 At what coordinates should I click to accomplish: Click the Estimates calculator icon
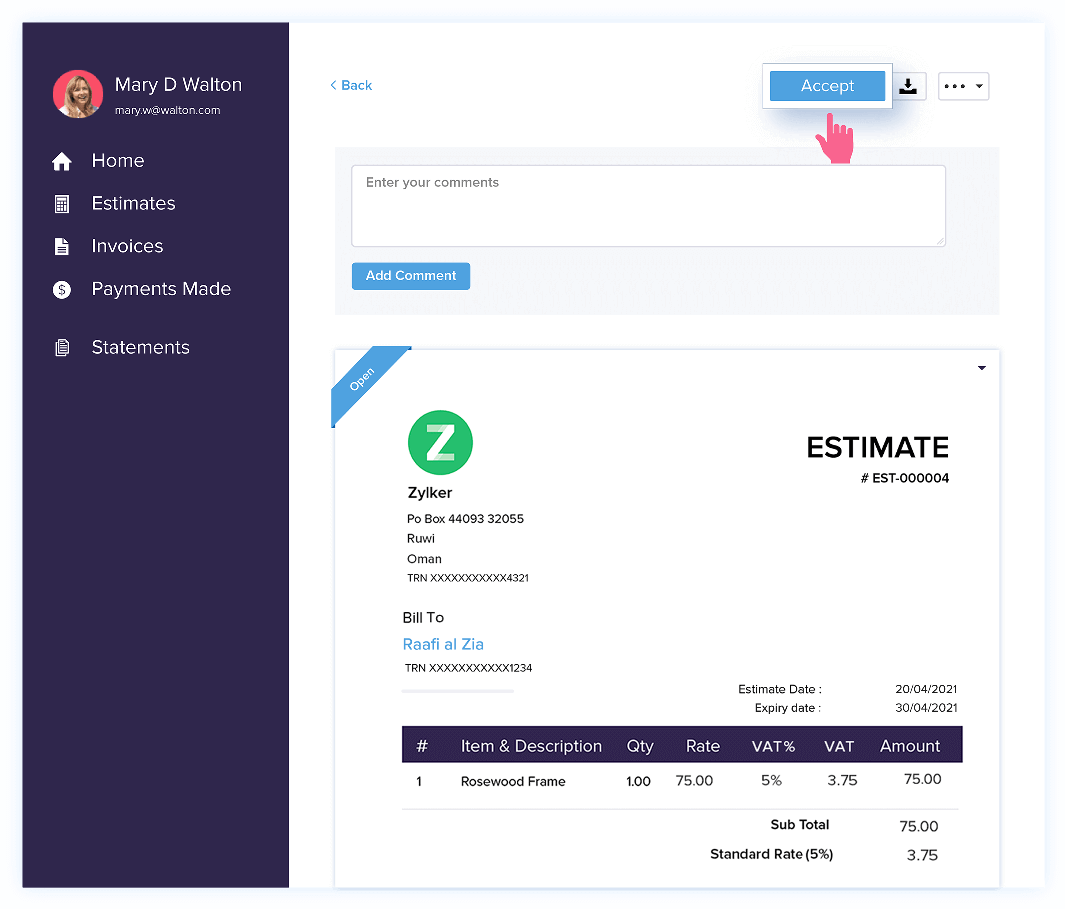coord(62,204)
